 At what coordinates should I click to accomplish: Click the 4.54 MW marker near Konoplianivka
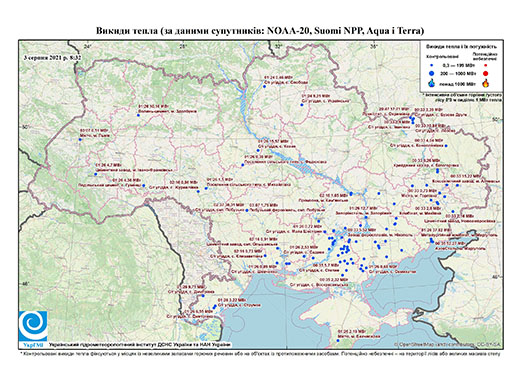coord(446,146)
